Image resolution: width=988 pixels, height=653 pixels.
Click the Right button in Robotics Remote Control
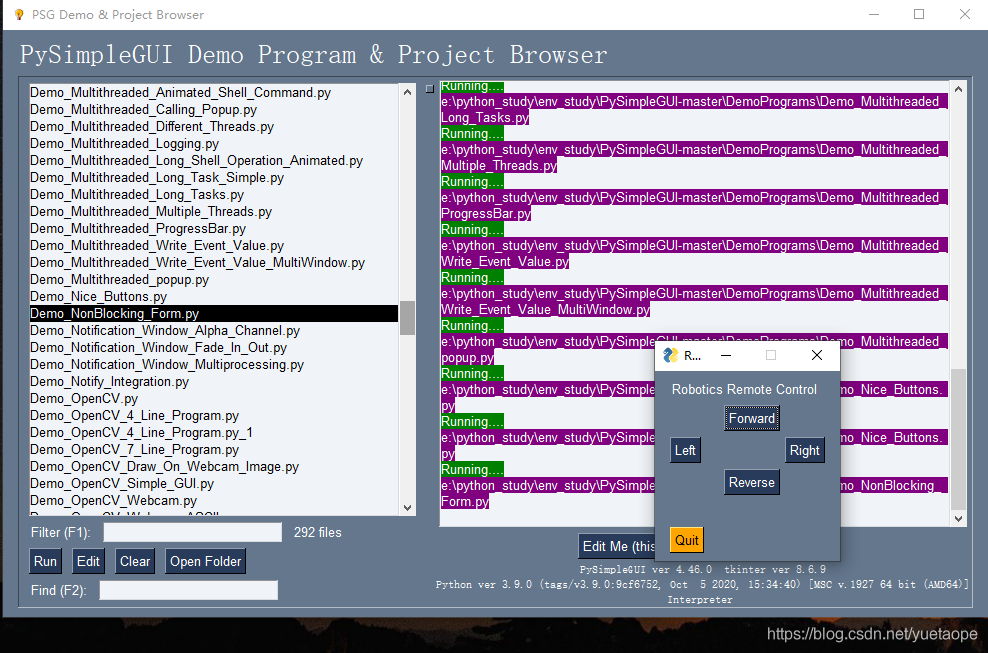tap(805, 451)
